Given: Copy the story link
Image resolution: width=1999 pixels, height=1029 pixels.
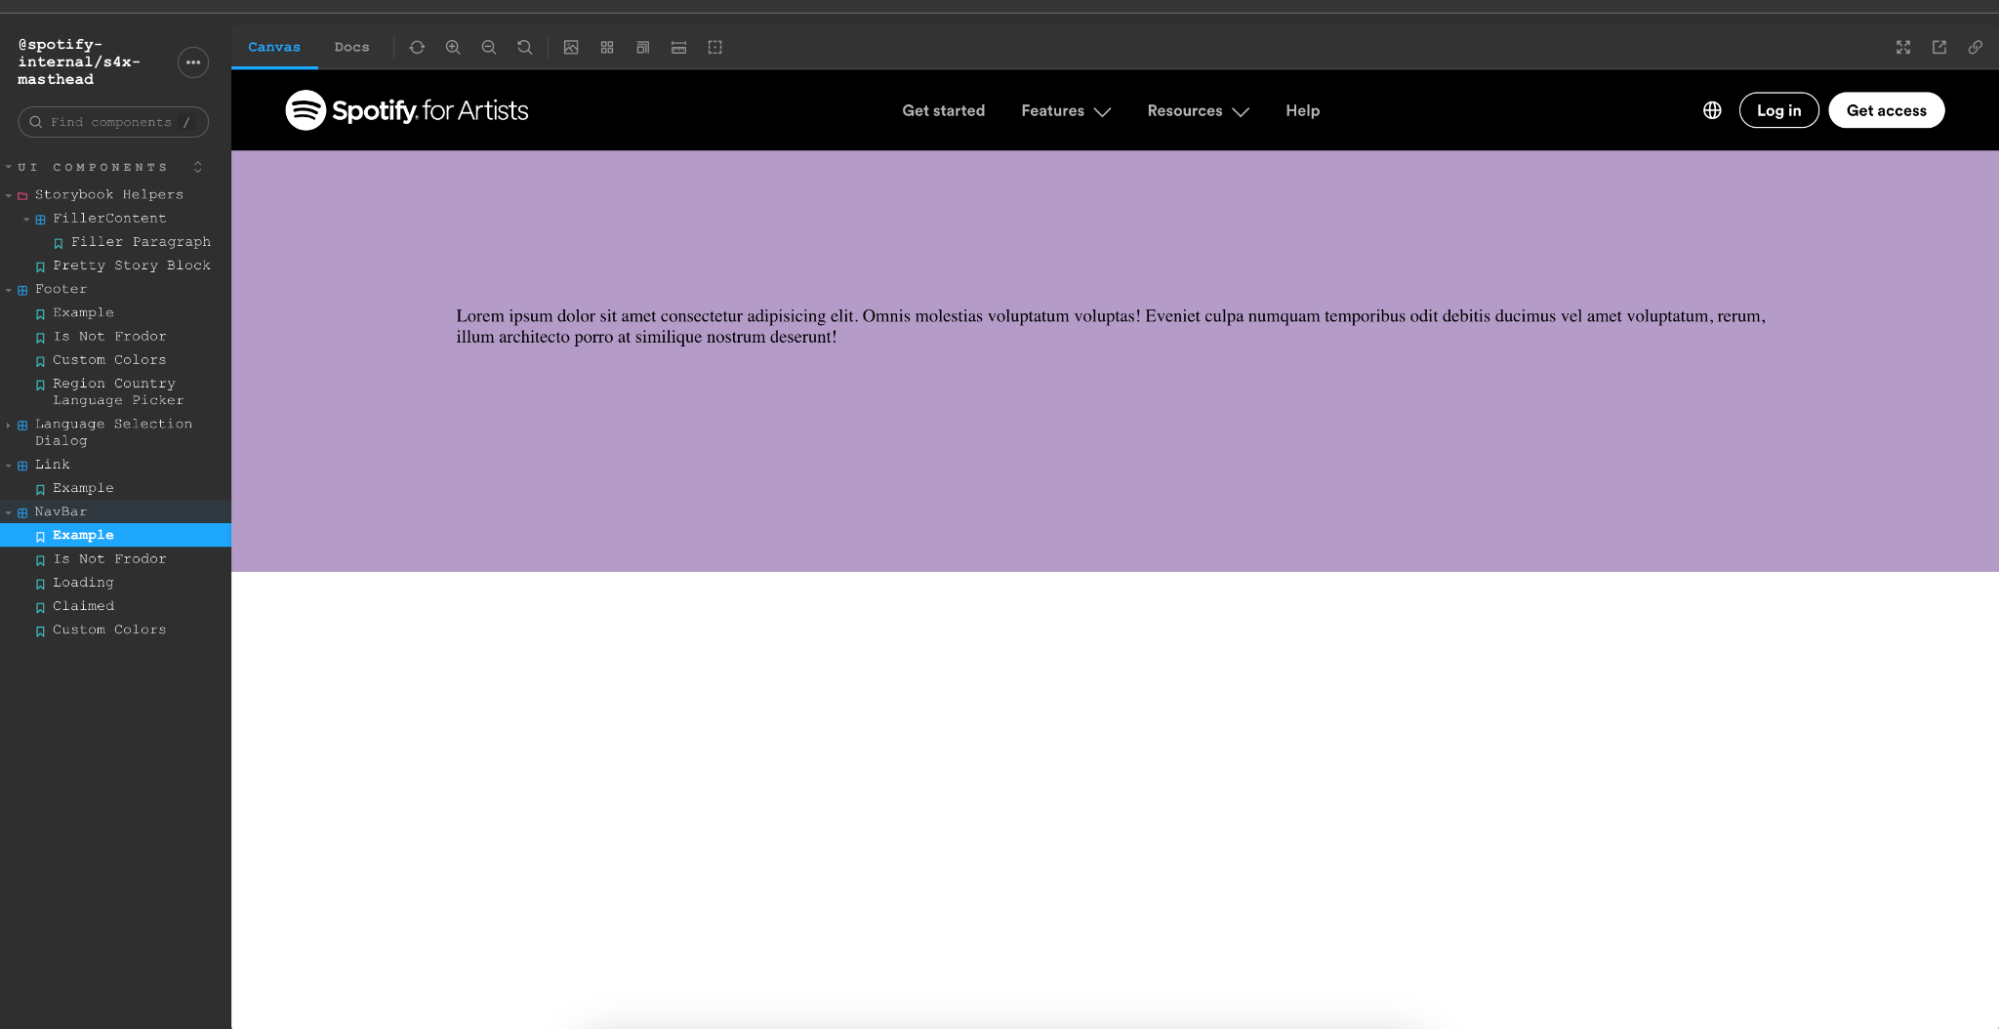Looking at the screenshot, I should pyautogui.click(x=1976, y=47).
